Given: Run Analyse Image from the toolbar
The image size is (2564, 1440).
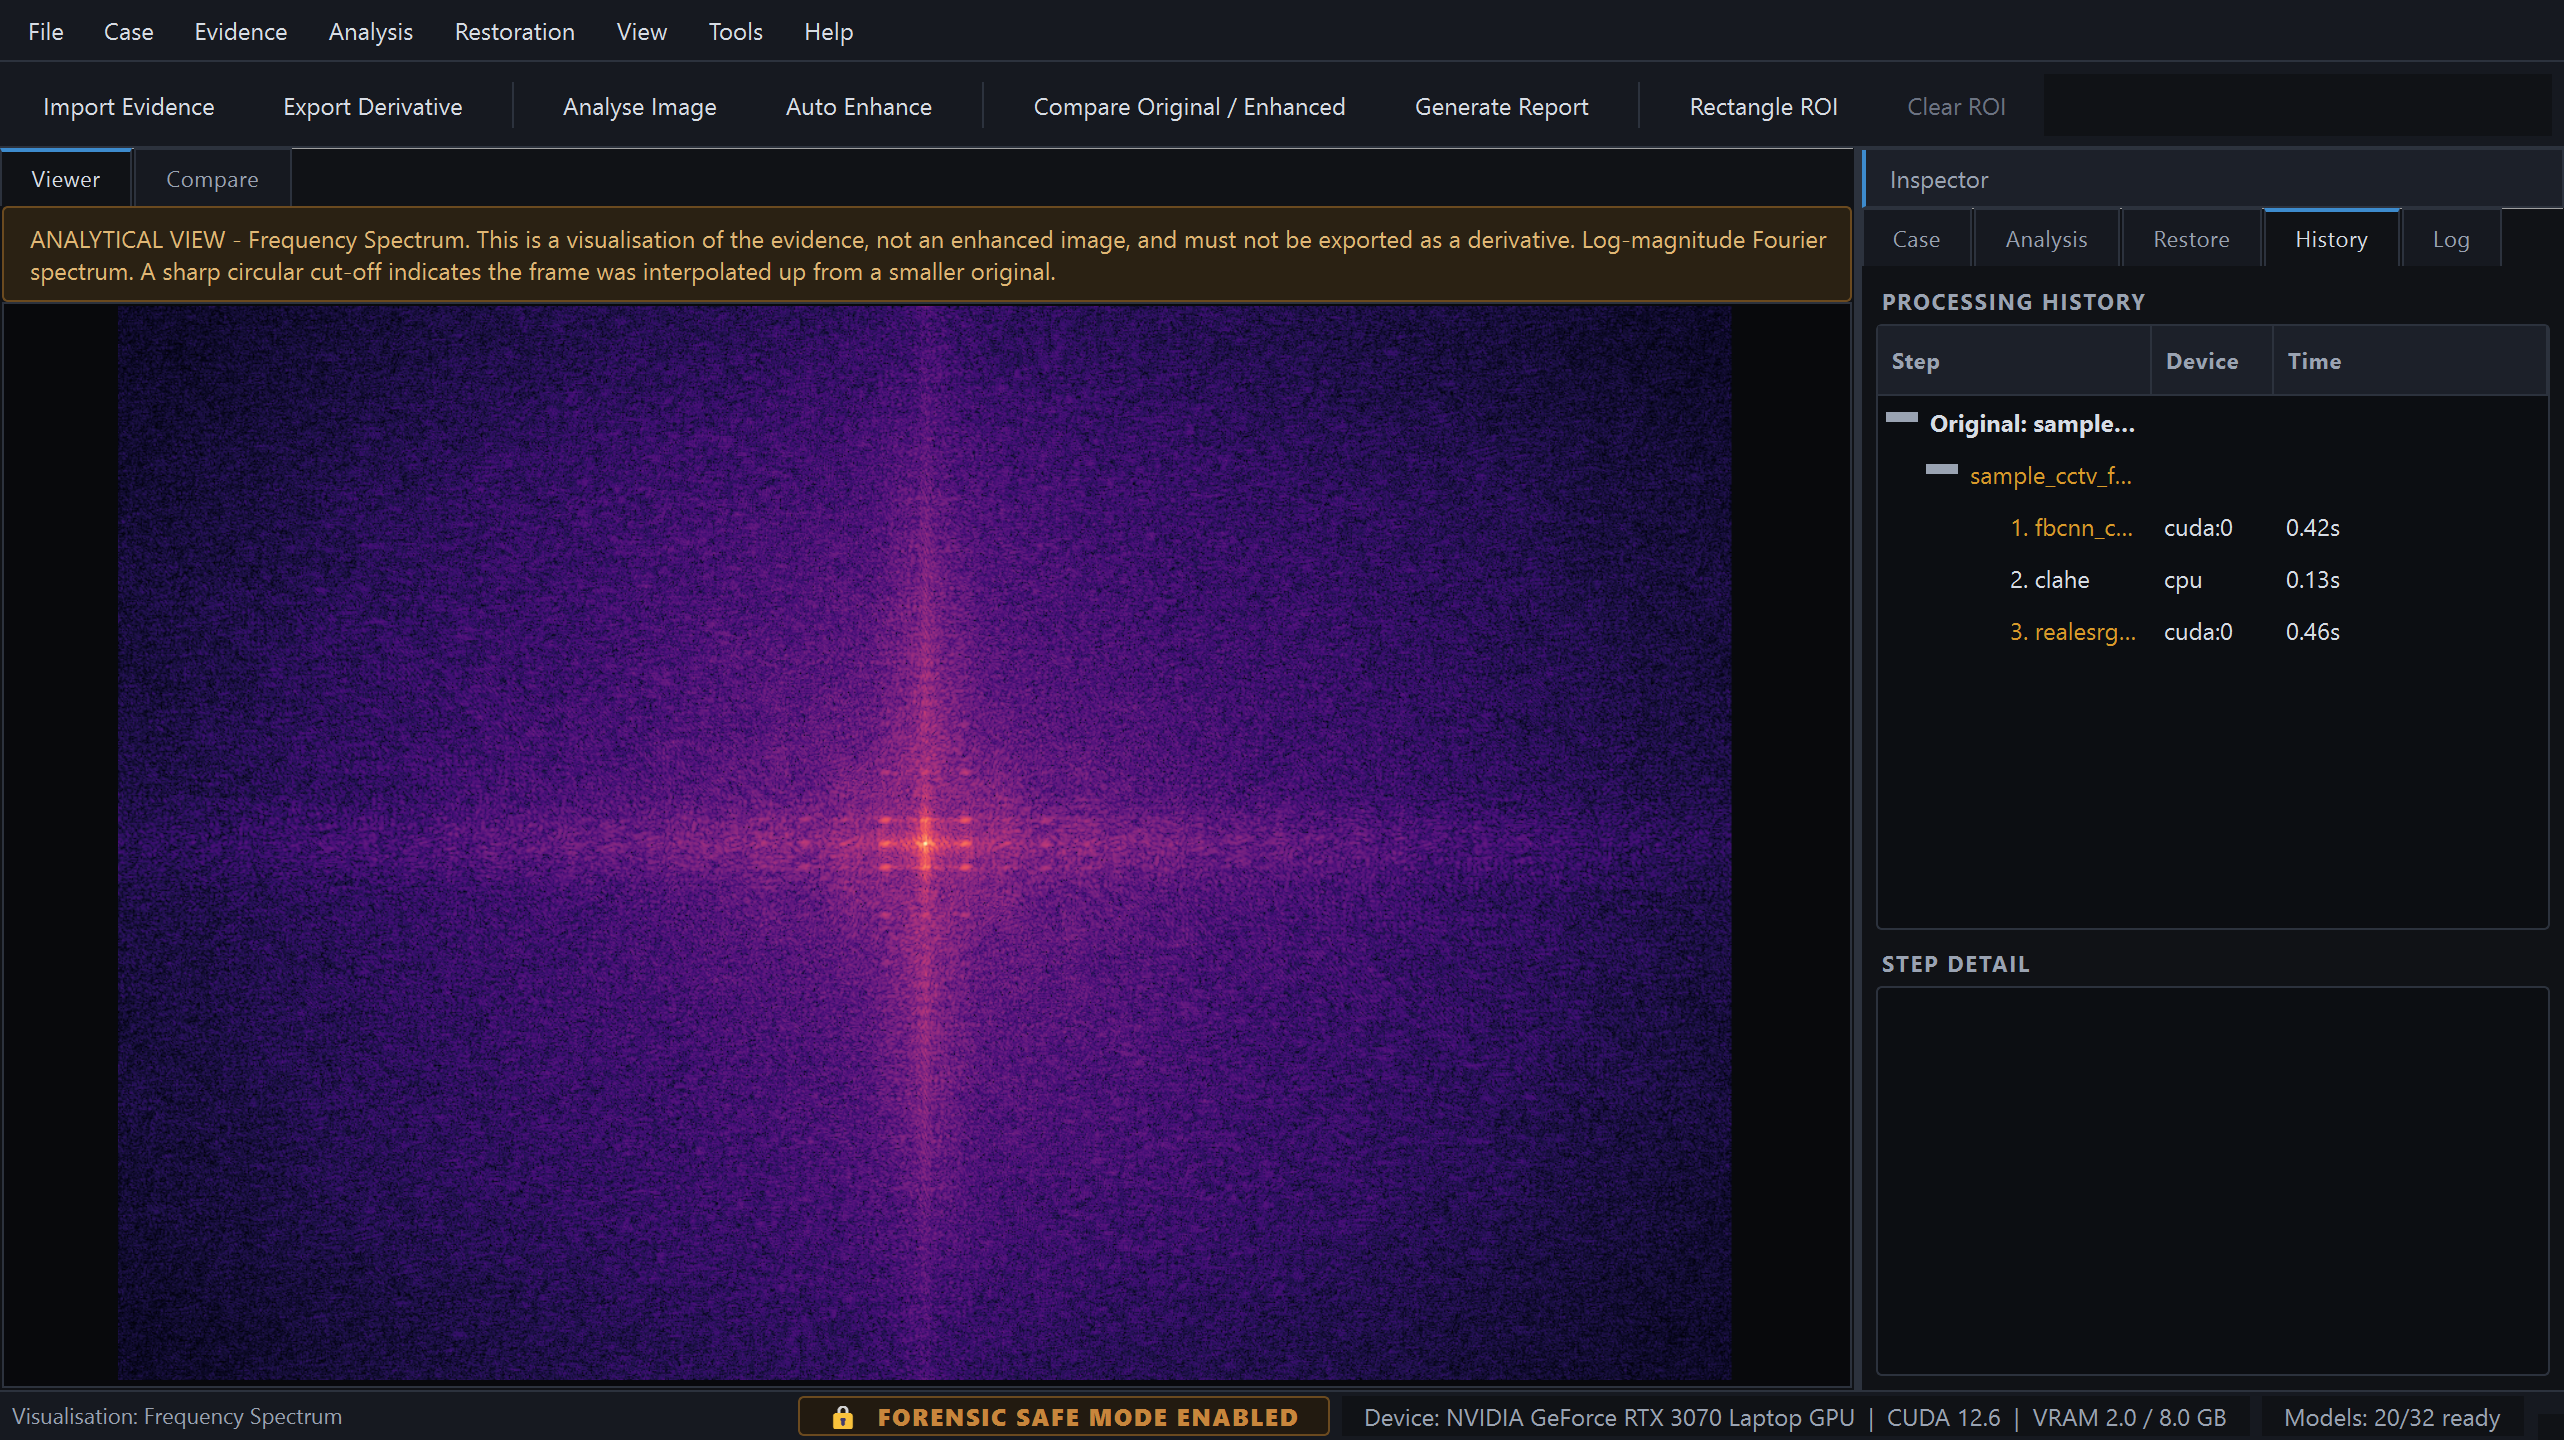Looking at the screenshot, I should point(639,106).
